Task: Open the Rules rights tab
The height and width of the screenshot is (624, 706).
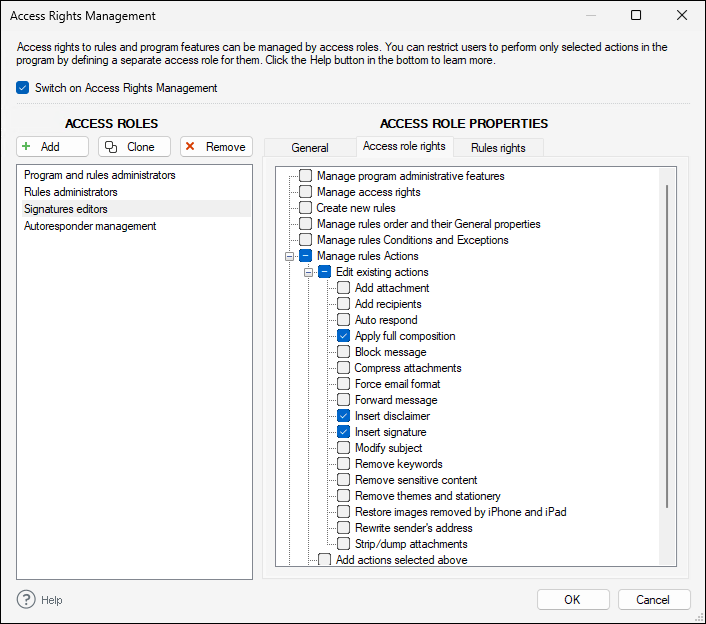Action: coord(498,148)
